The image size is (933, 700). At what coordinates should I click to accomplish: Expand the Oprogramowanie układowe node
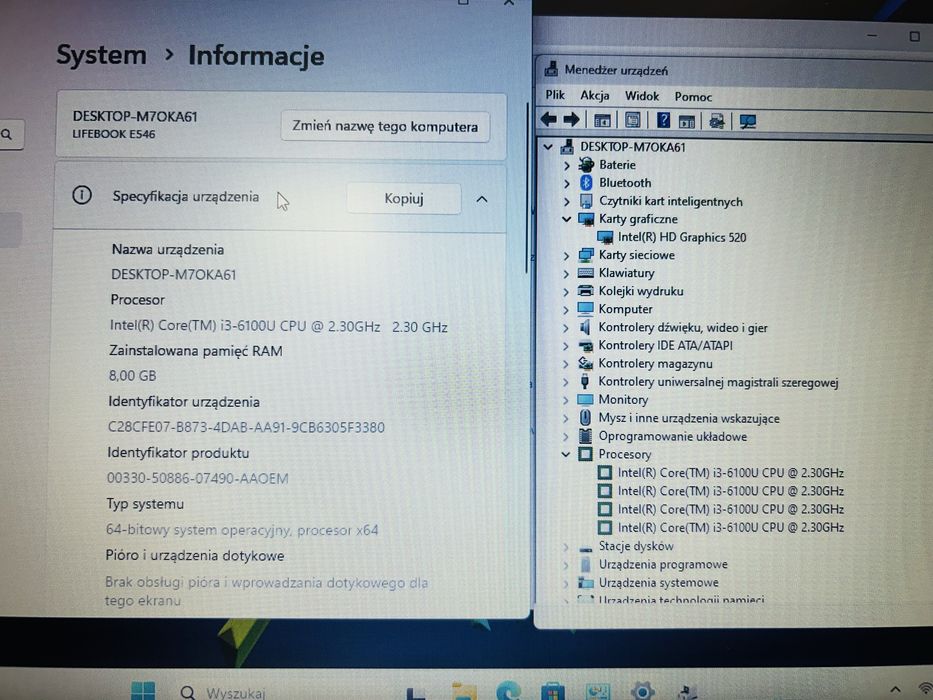(566, 436)
